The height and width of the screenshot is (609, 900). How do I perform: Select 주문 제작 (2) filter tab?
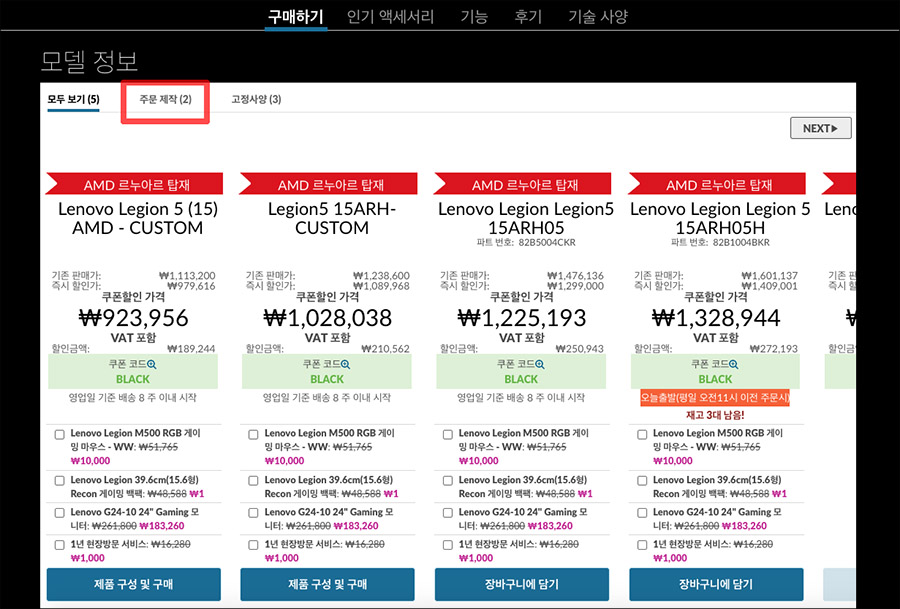tap(165, 99)
